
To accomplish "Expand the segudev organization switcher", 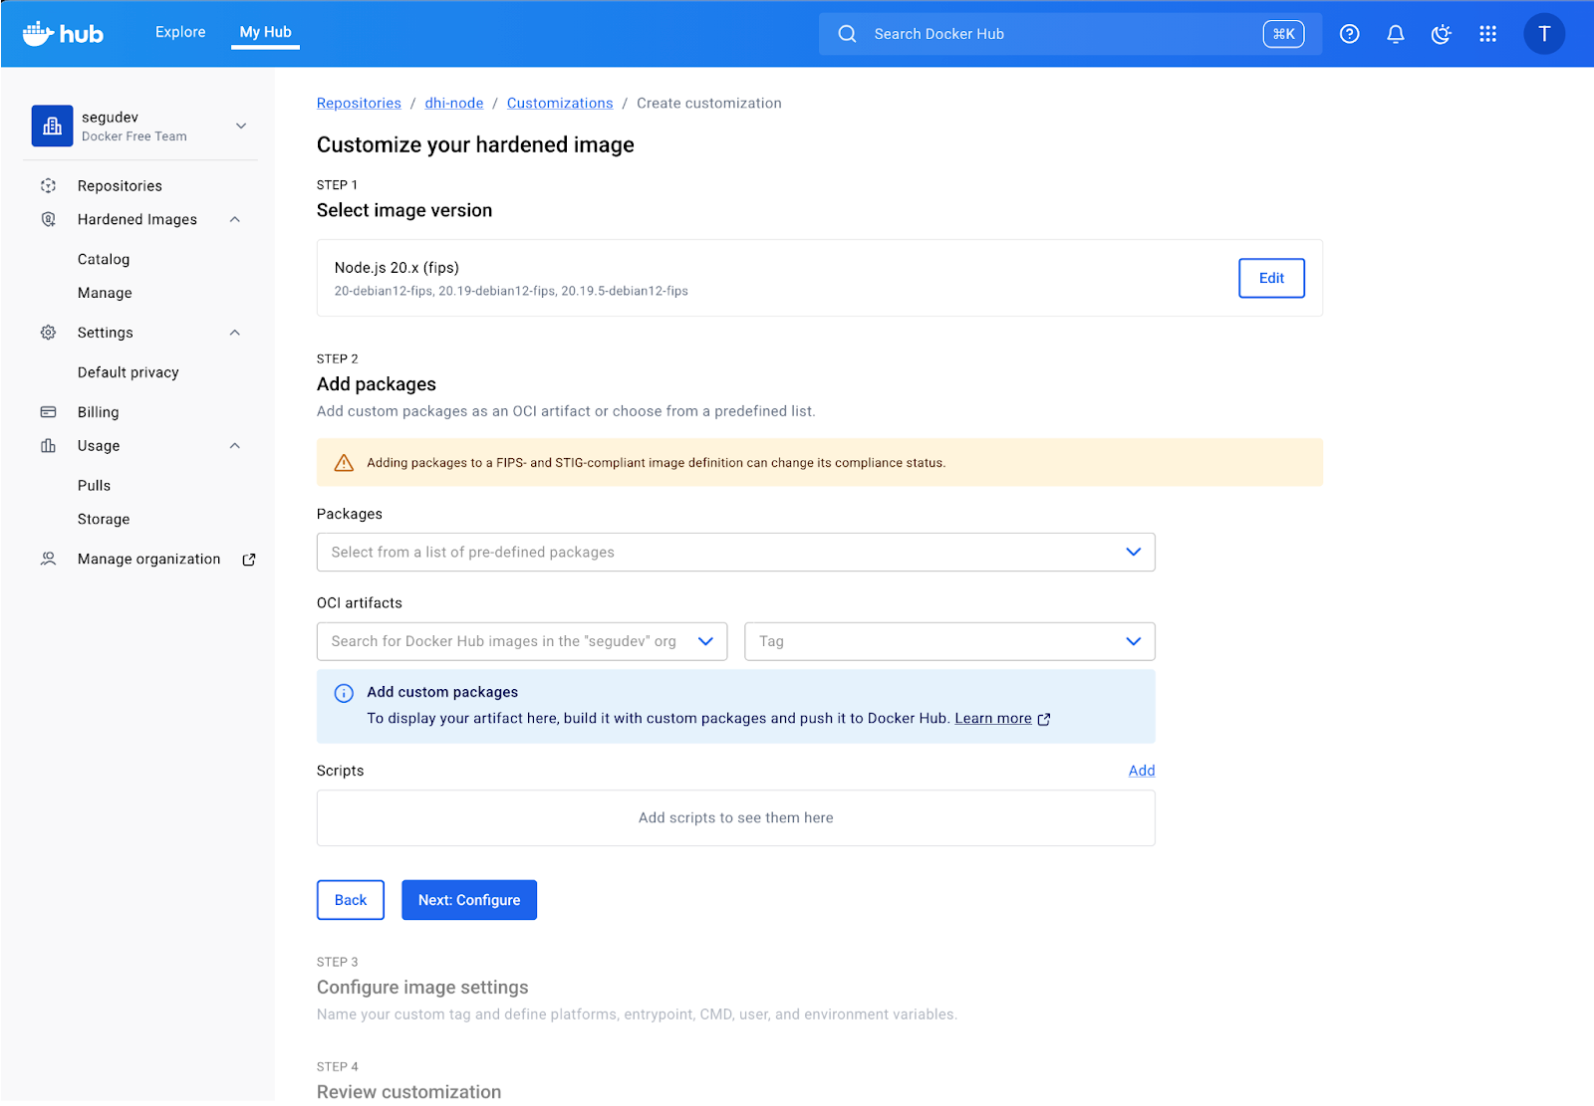I will [241, 126].
